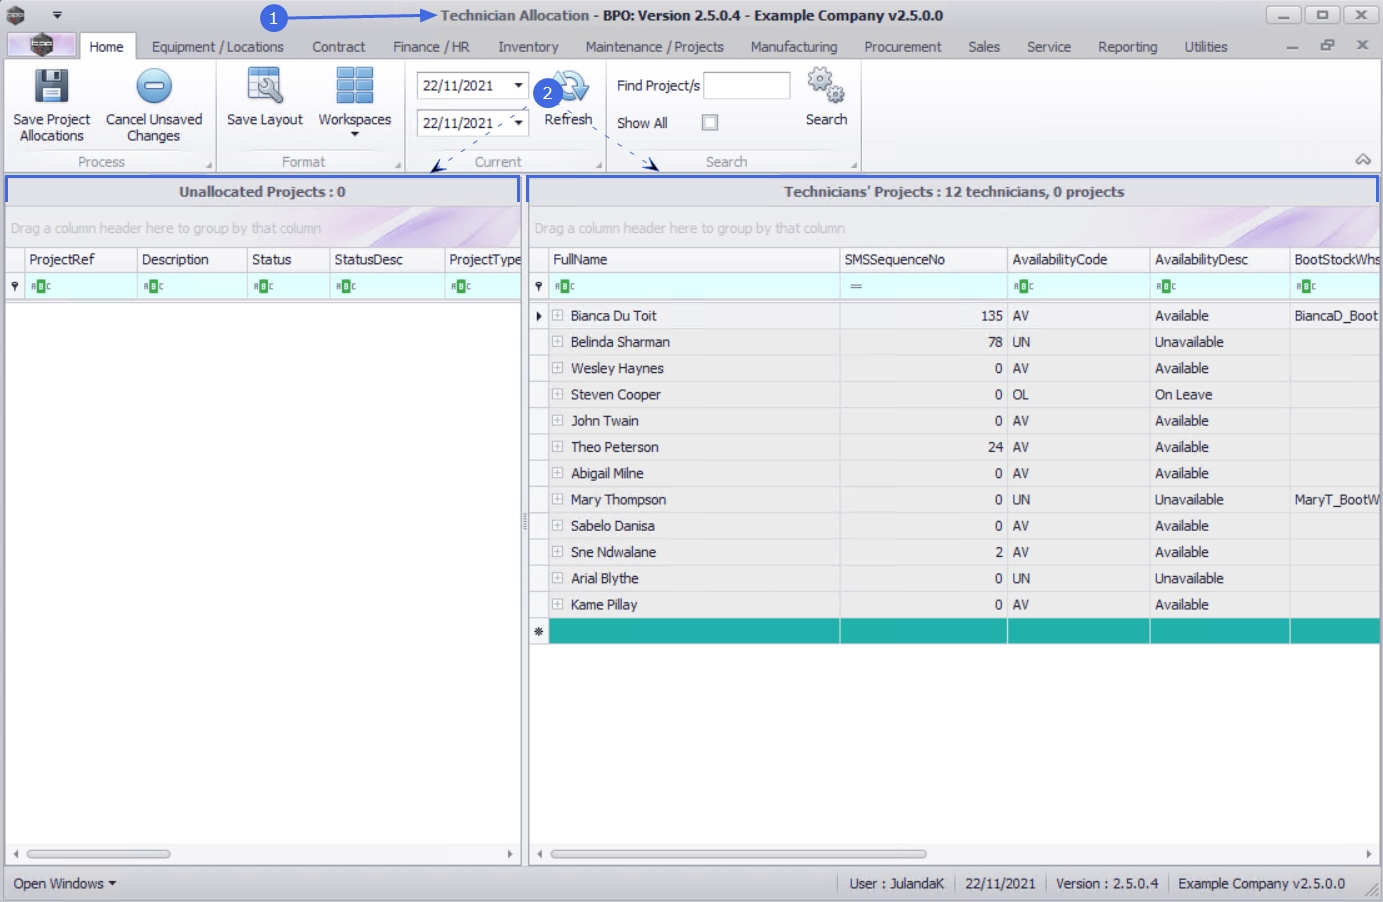Click the MDI restore window icon in the ribbon bar
The width and height of the screenshot is (1383, 902).
click(x=1327, y=45)
